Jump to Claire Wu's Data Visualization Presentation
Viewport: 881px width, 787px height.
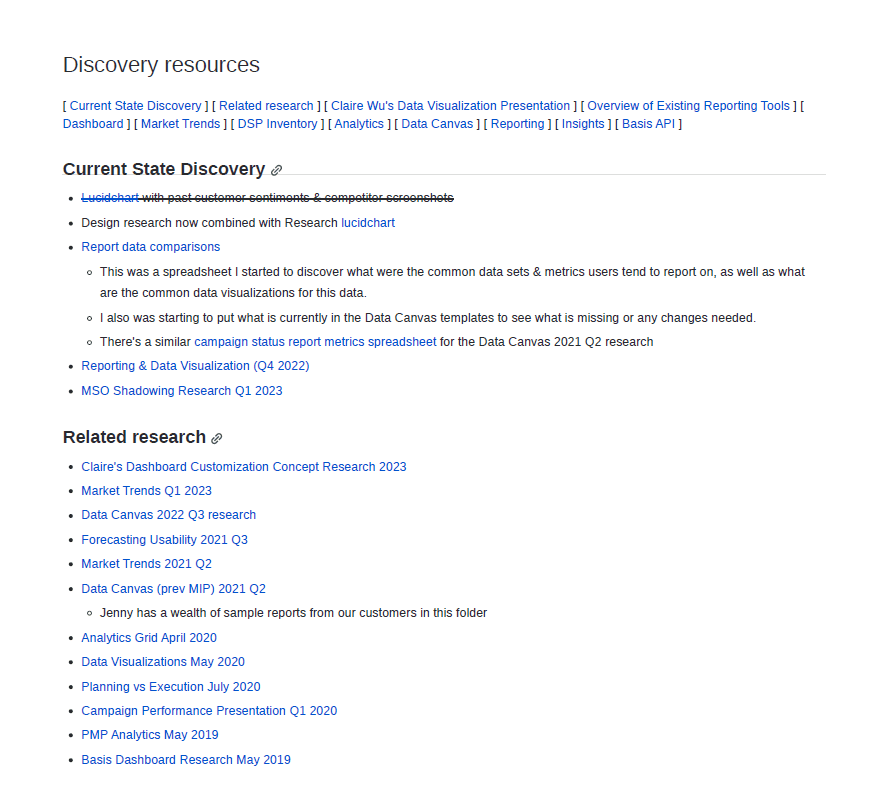pos(450,106)
